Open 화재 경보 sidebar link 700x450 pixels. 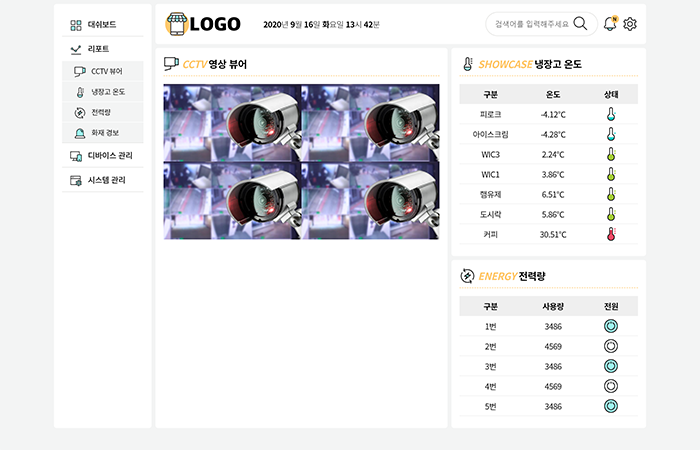[x=103, y=133]
